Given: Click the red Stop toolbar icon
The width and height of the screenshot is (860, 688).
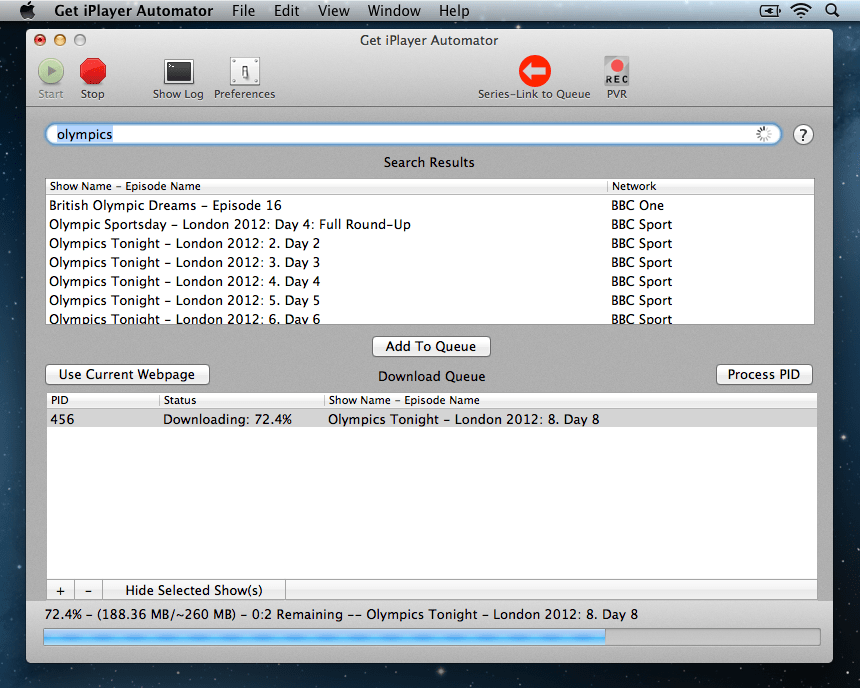Looking at the screenshot, I should point(93,71).
